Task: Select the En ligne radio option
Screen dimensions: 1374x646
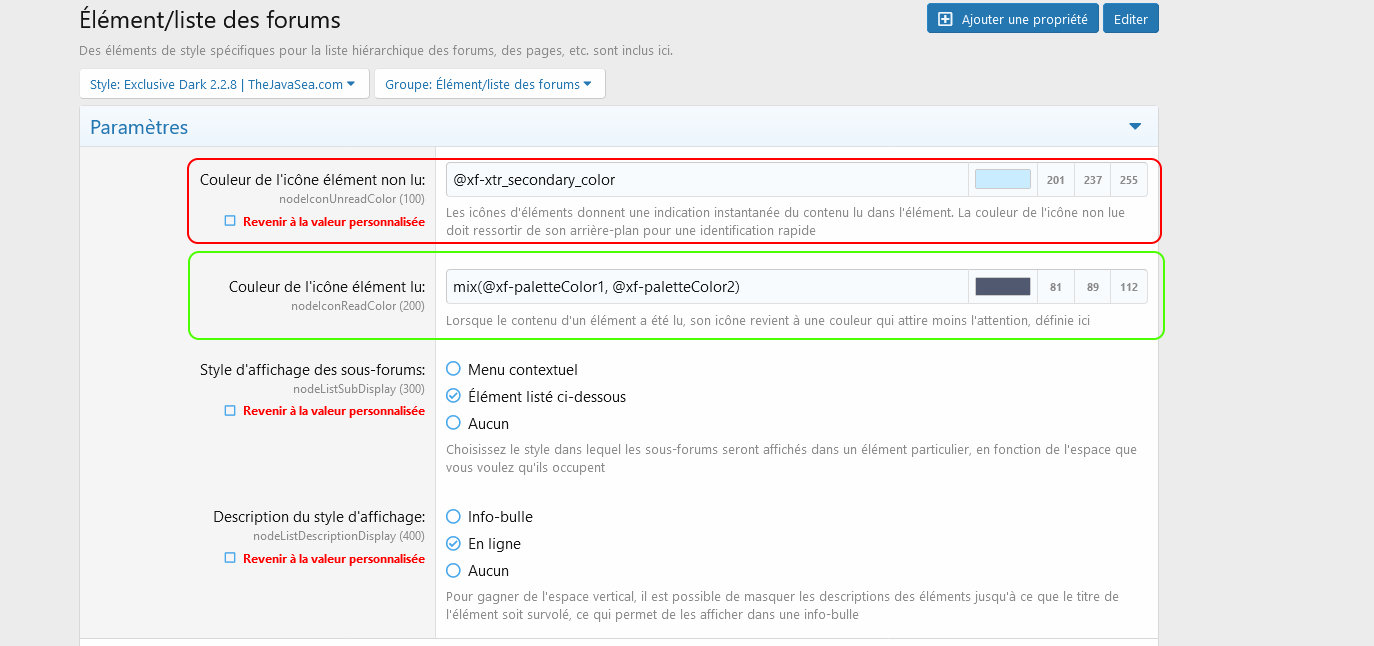Action: [x=454, y=544]
